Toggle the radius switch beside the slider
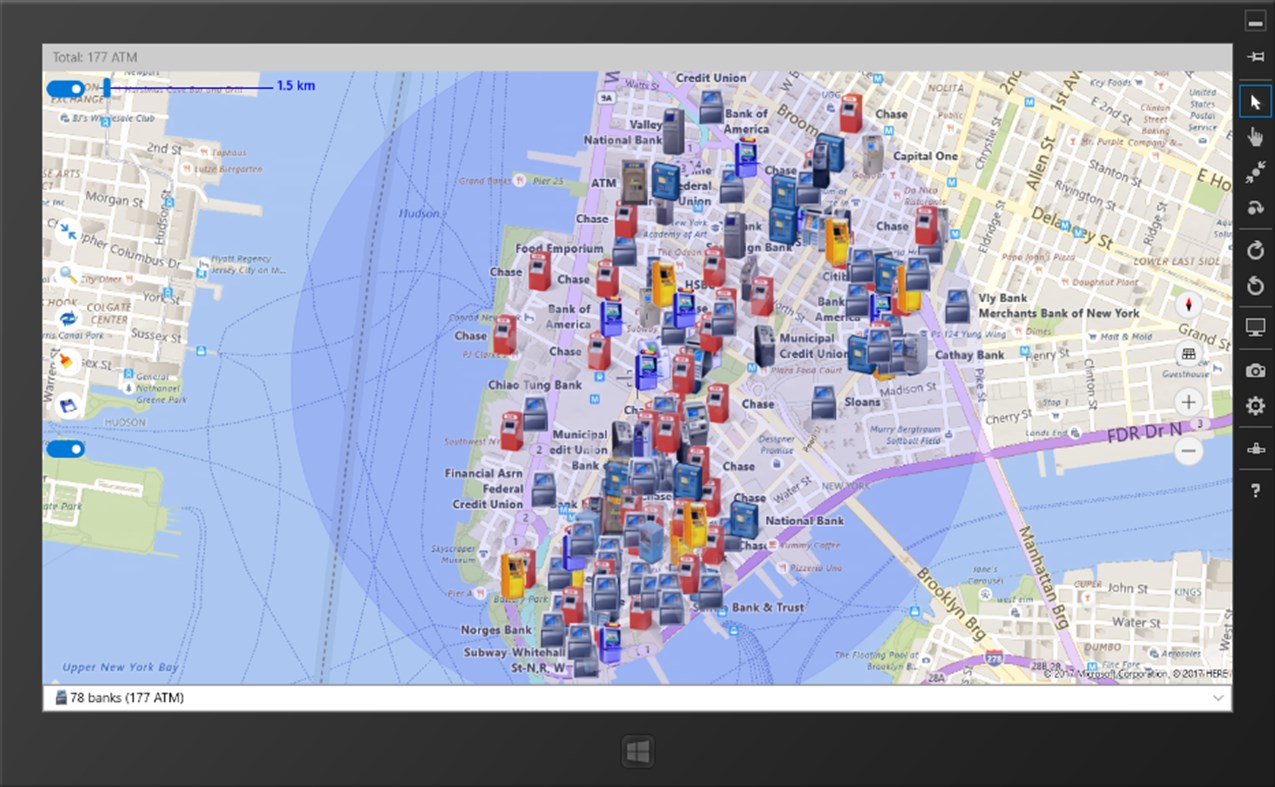This screenshot has width=1275, height=787. coord(66,89)
